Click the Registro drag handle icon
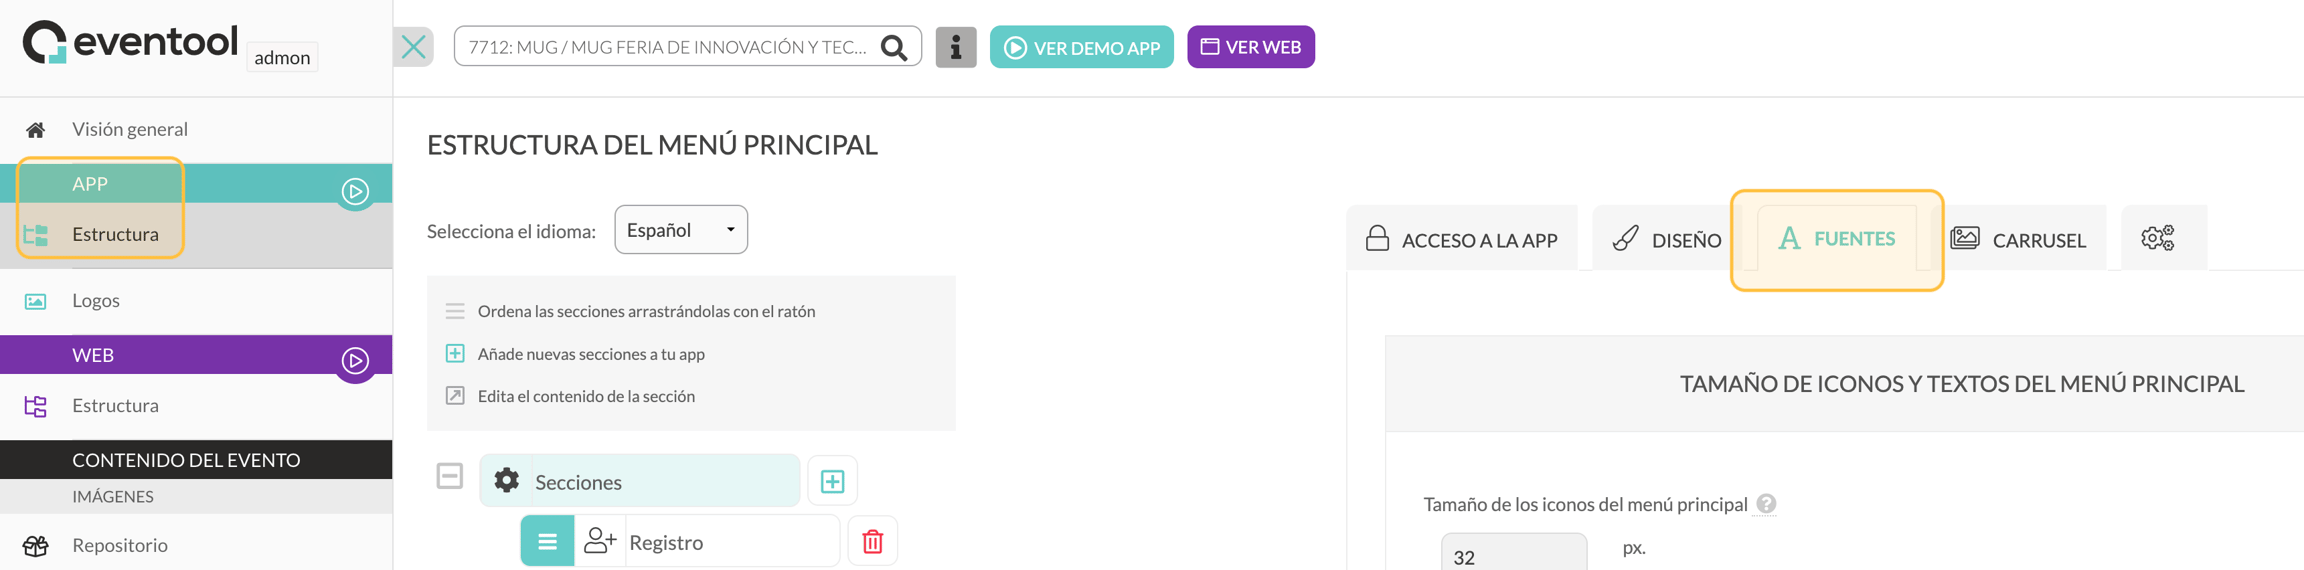The height and width of the screenshot is (570, 2304). point(547,541)
